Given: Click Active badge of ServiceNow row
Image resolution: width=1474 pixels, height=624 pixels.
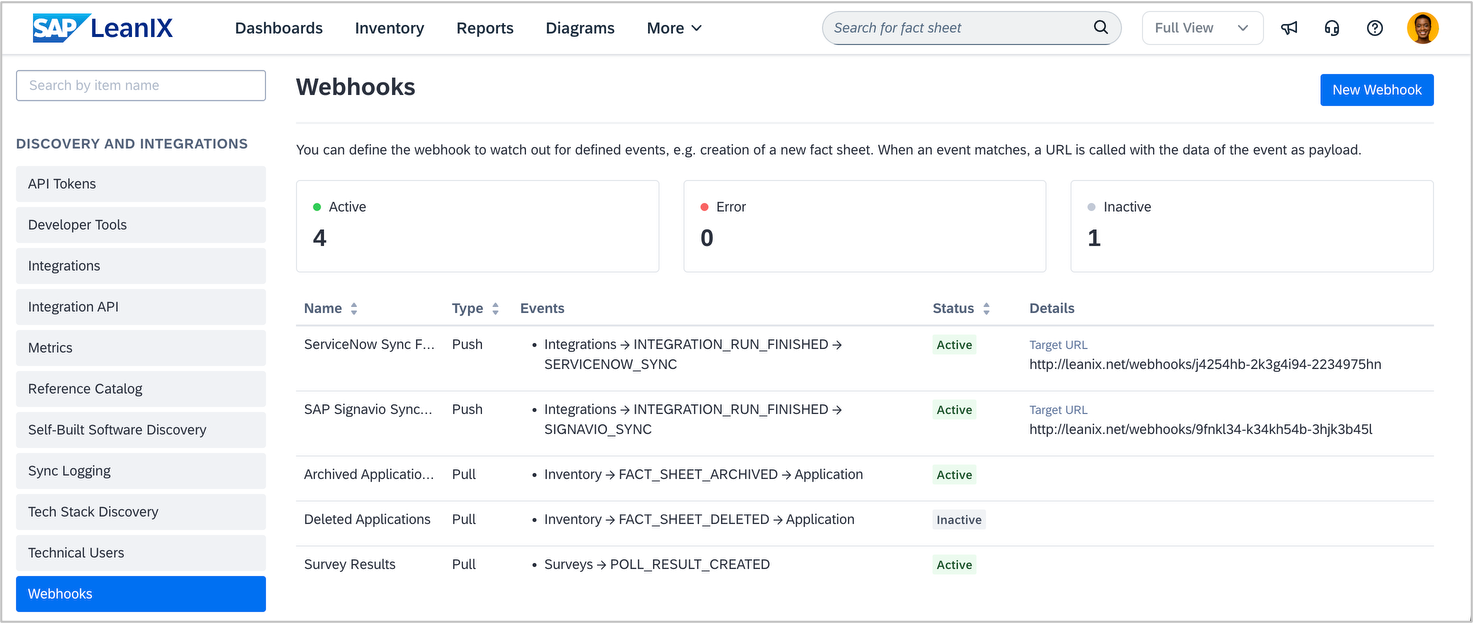Looking at the screenshot, I should (954, 345).
